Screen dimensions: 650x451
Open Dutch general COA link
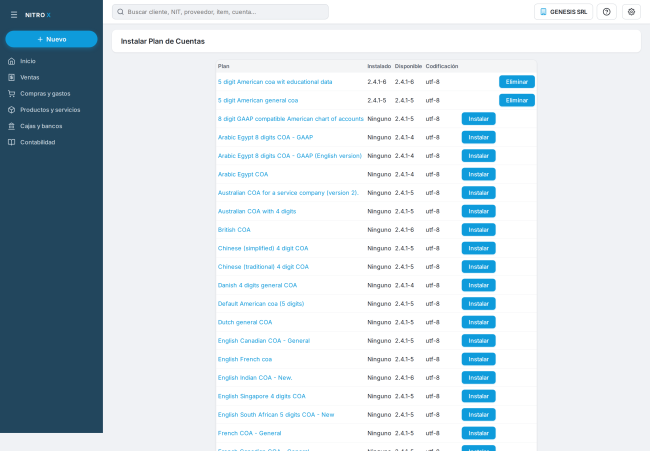[245, 322]
